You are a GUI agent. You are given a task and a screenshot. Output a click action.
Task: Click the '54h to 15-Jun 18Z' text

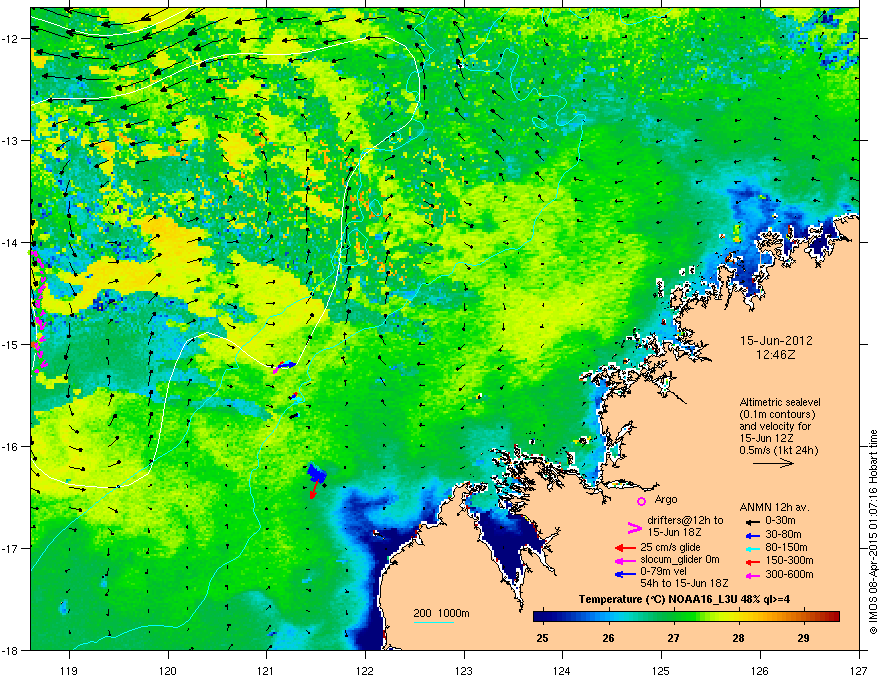pos(684,583)
